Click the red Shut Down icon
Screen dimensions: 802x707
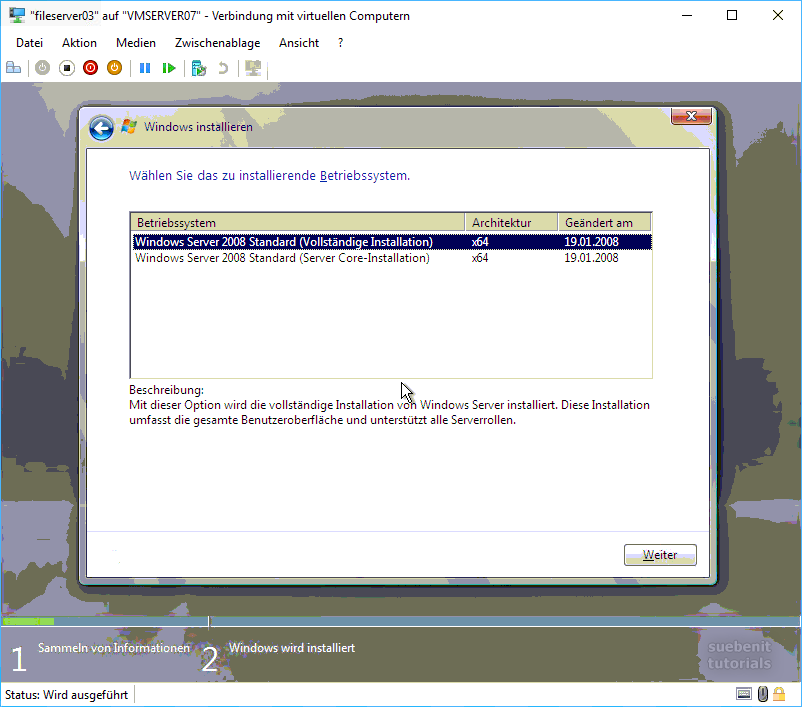pyautogui.click(x=91, y=68)
